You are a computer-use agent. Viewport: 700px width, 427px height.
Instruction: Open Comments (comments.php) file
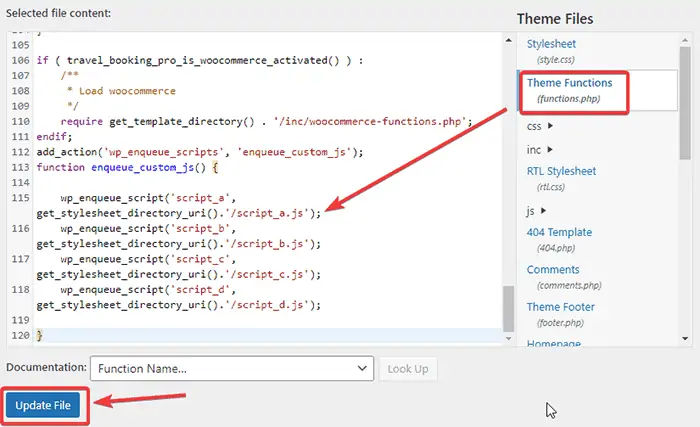(553, 269)
